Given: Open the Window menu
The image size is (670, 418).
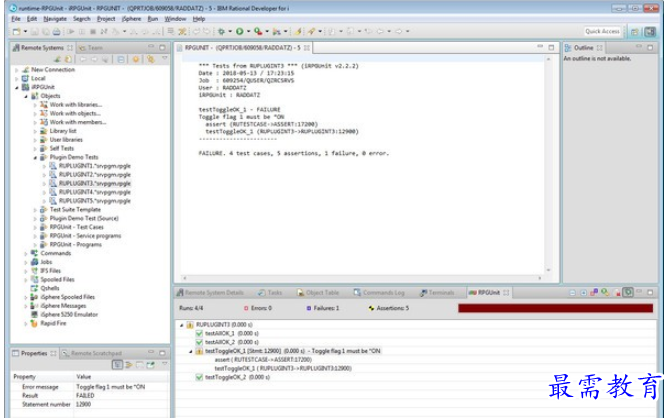Looking at the screenshot, I should coord(175,19).
